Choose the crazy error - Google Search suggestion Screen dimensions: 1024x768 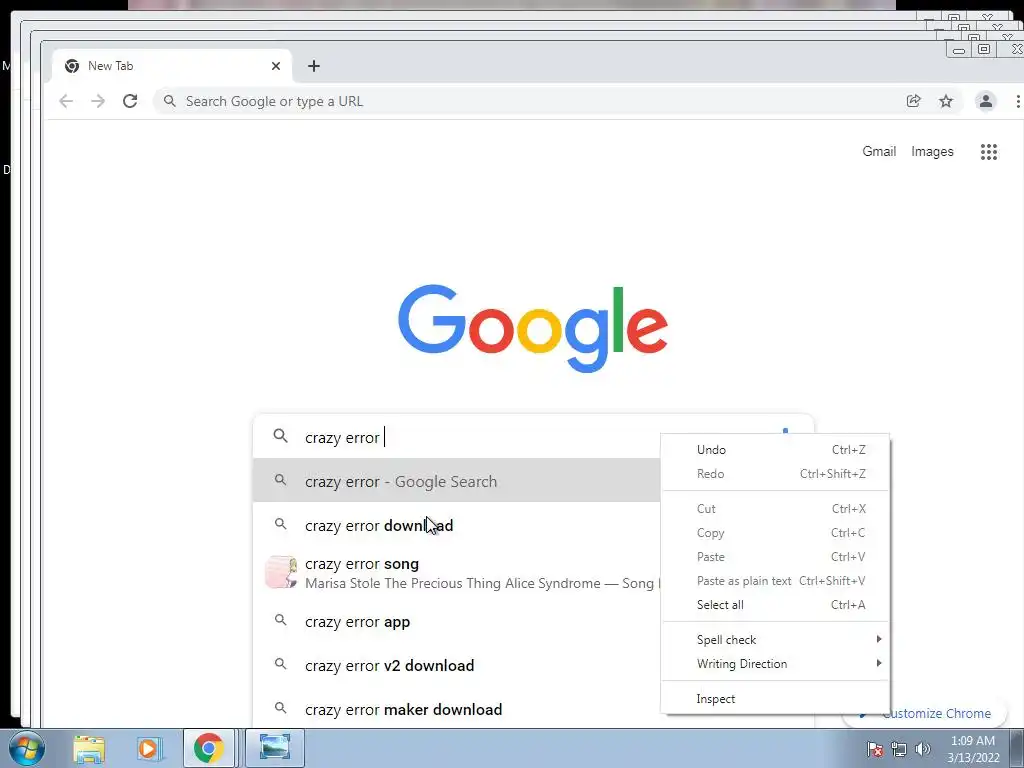pos(456,481)
